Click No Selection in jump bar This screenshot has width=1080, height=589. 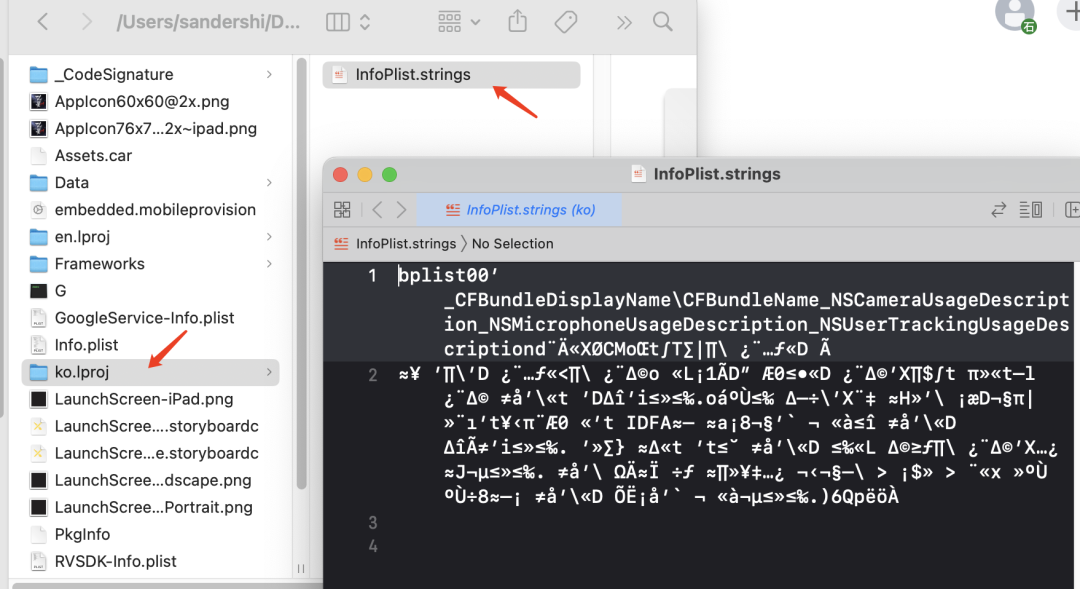click(x=512, y=244)
